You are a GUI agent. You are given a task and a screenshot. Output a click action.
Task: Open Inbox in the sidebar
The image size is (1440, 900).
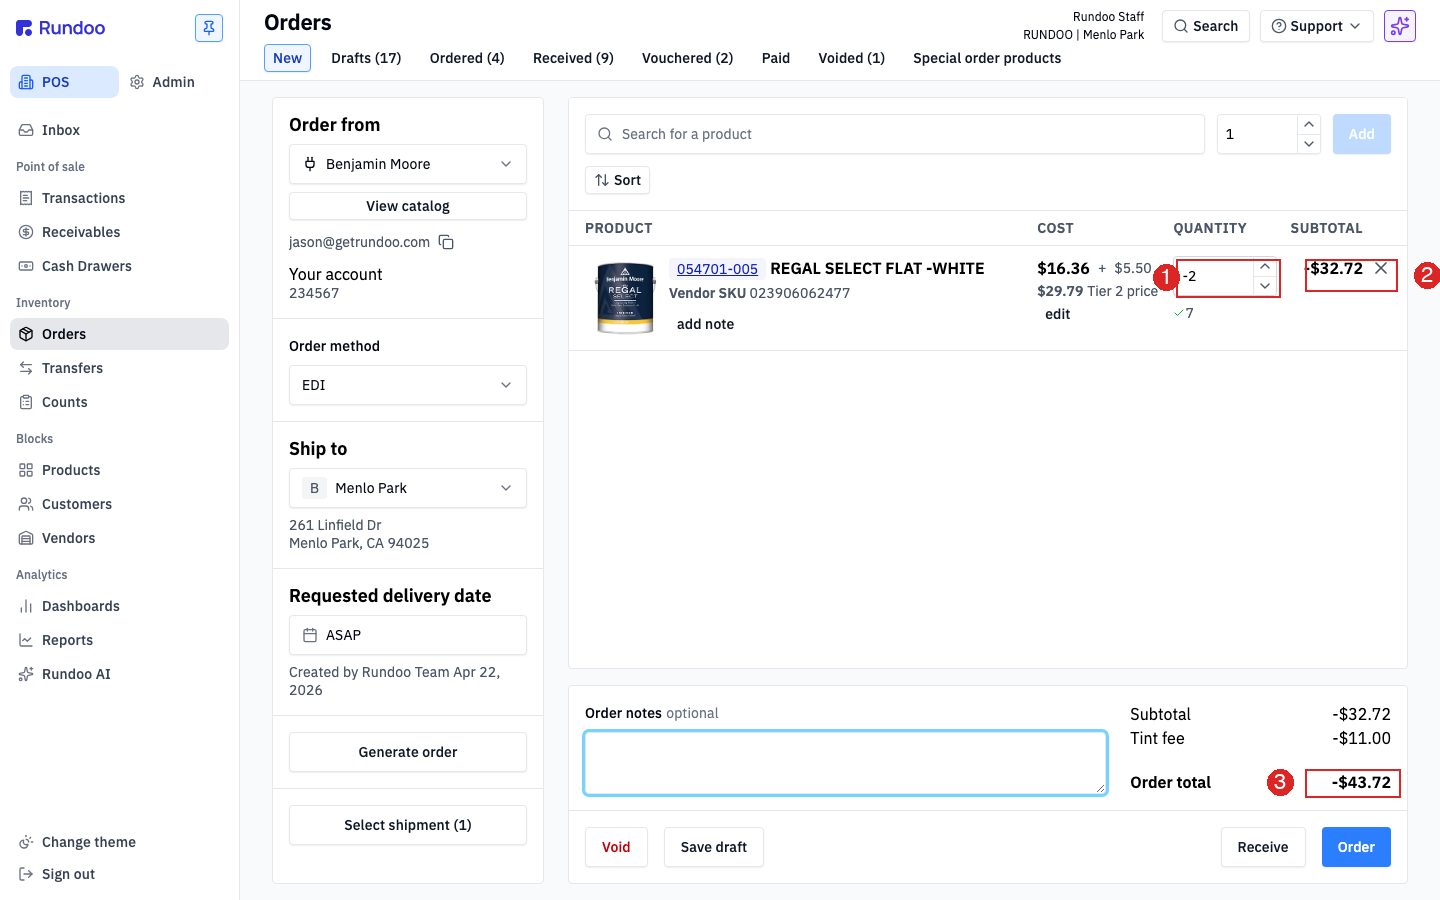coord(120,130)
